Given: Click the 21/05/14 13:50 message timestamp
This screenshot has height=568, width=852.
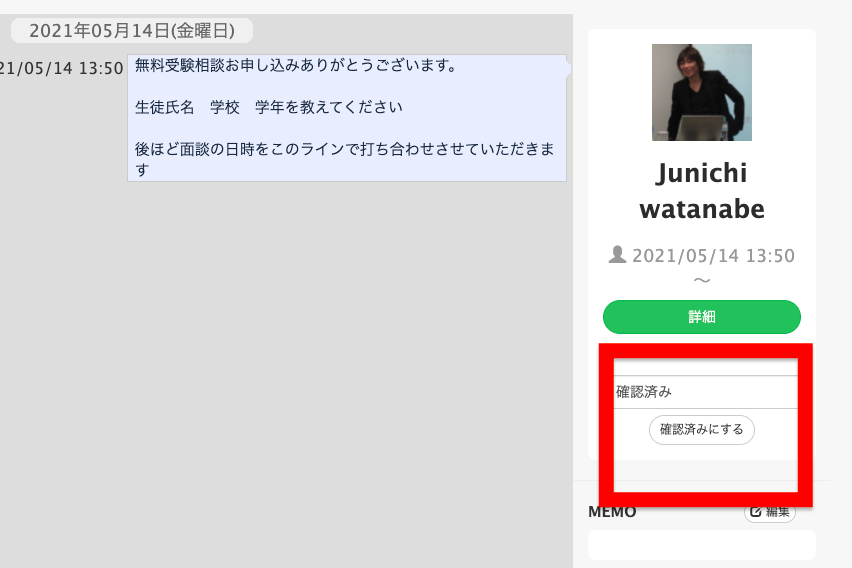Looking at the screenshot, I should pos(61,68).
